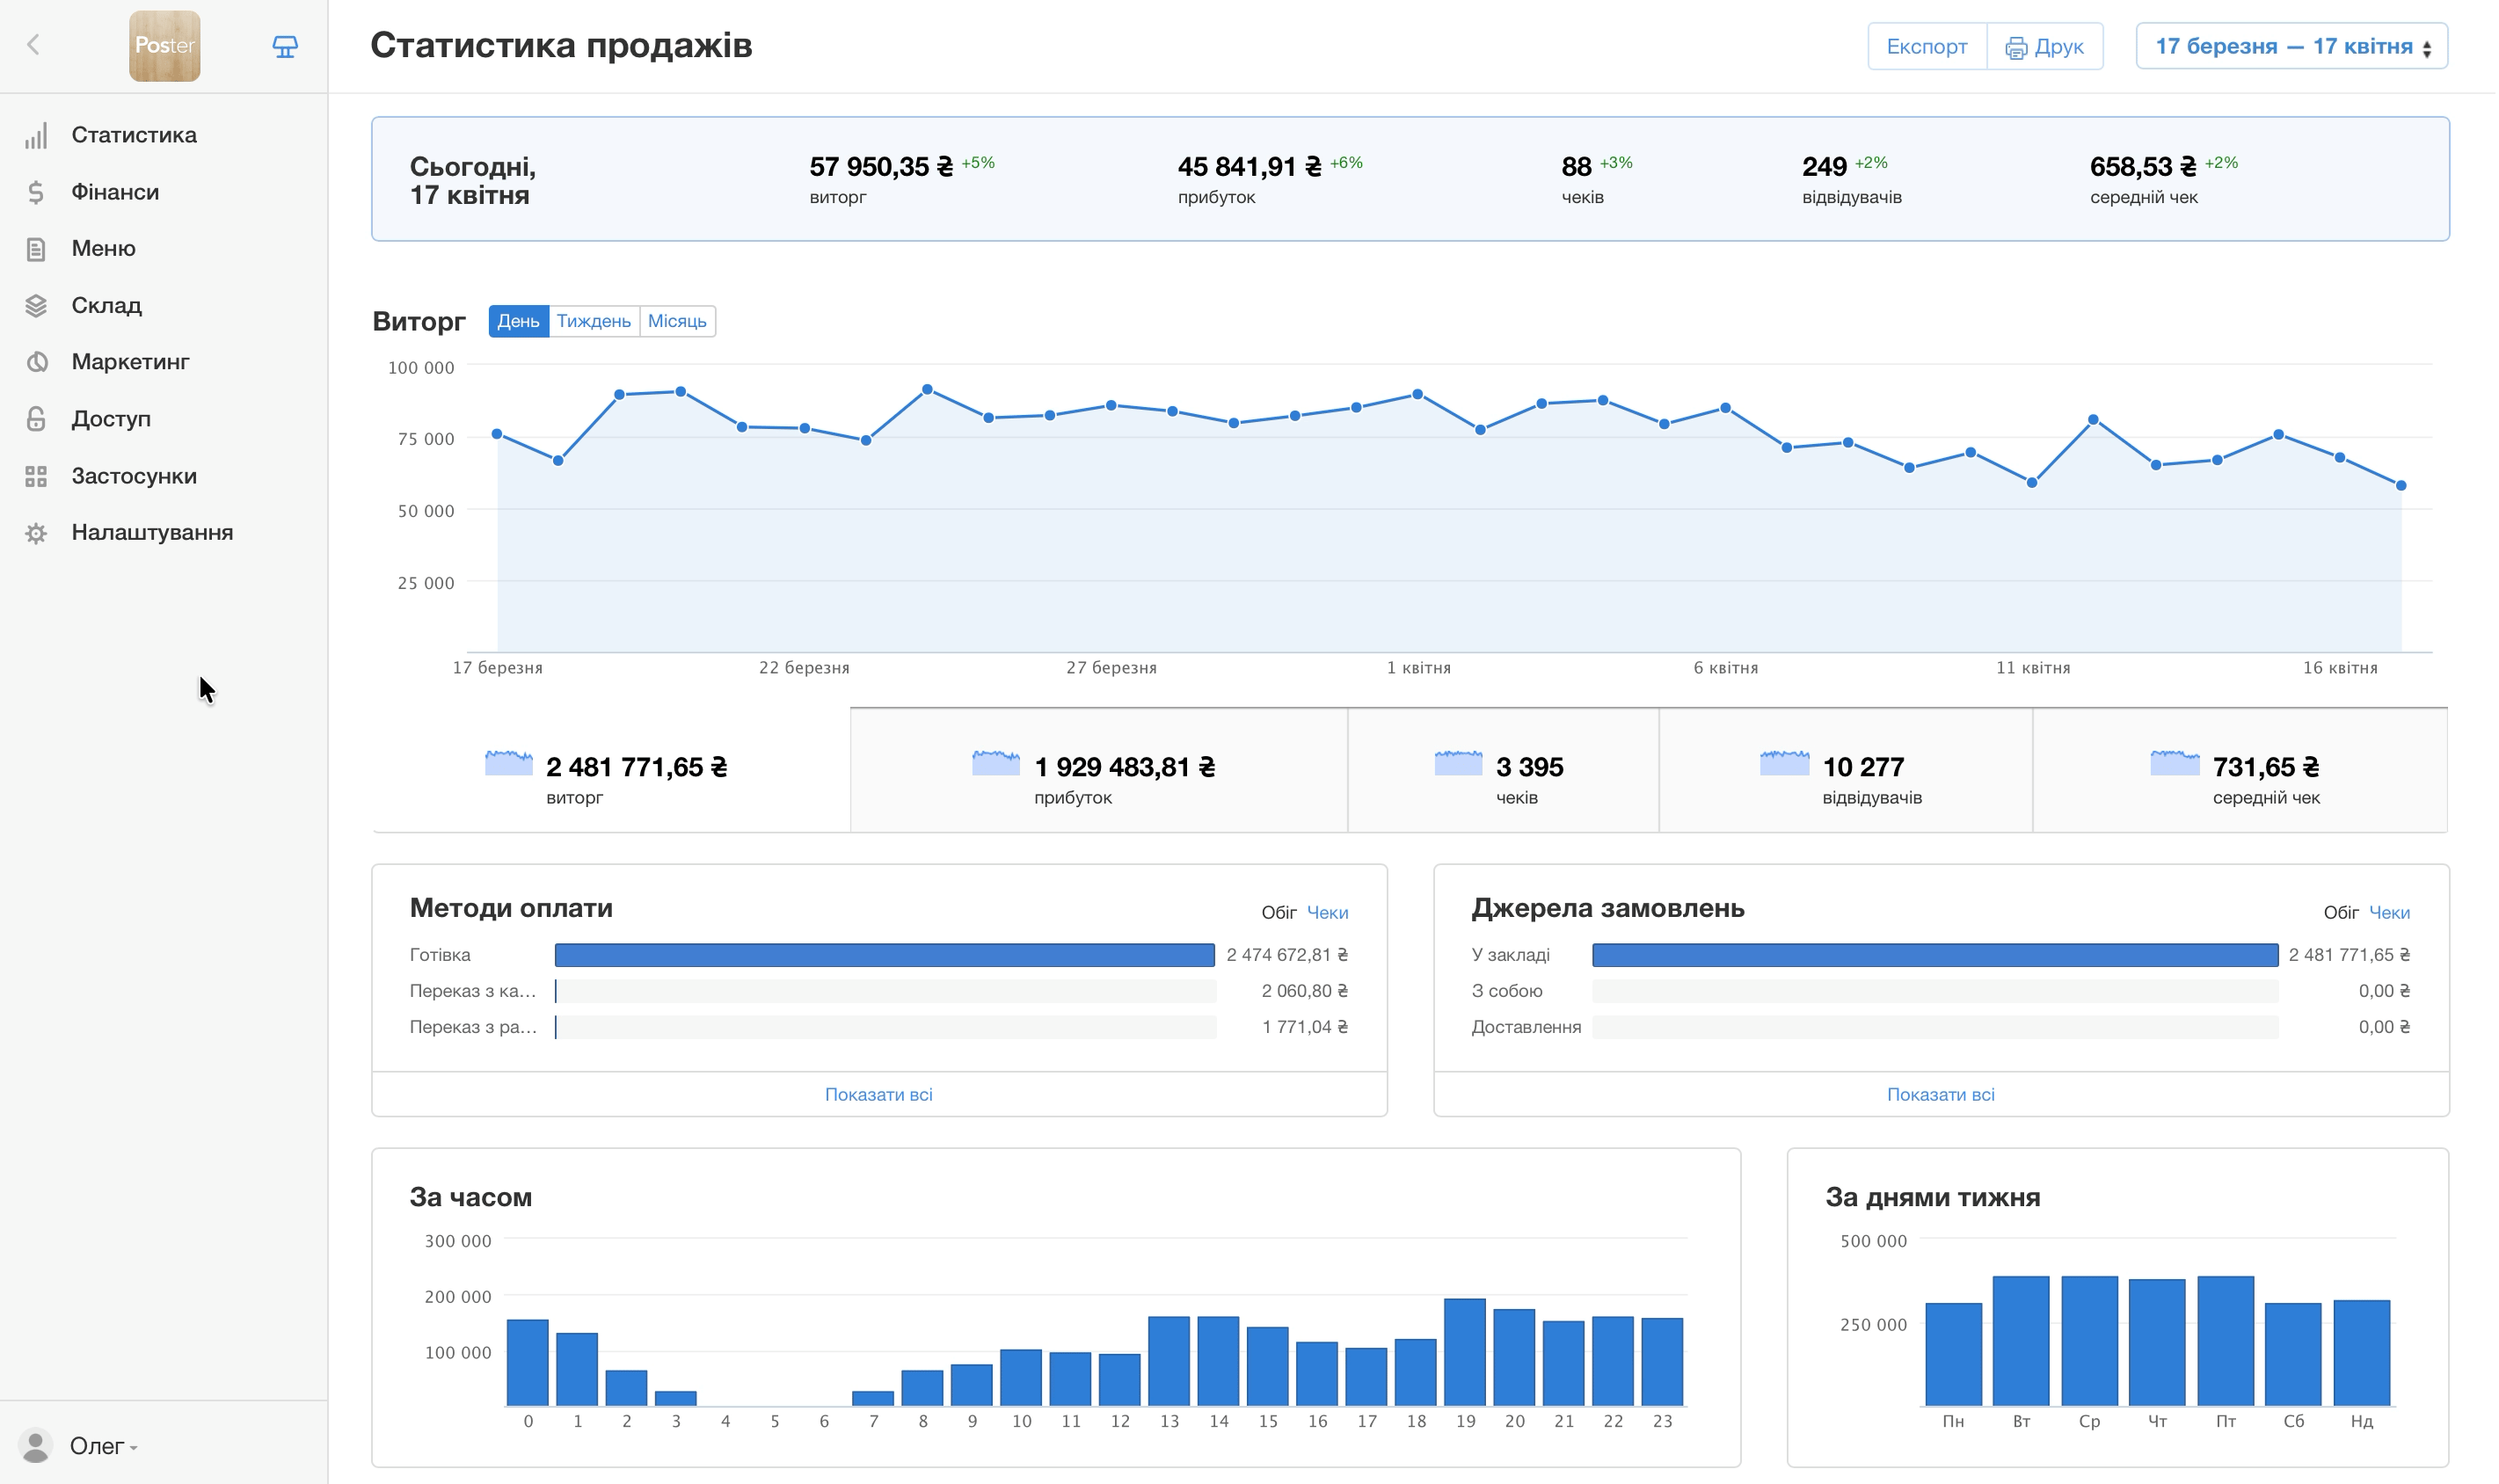2499x1484 pixels.
Task: Click the Налаштування gear icon
Action: point(36,533)
